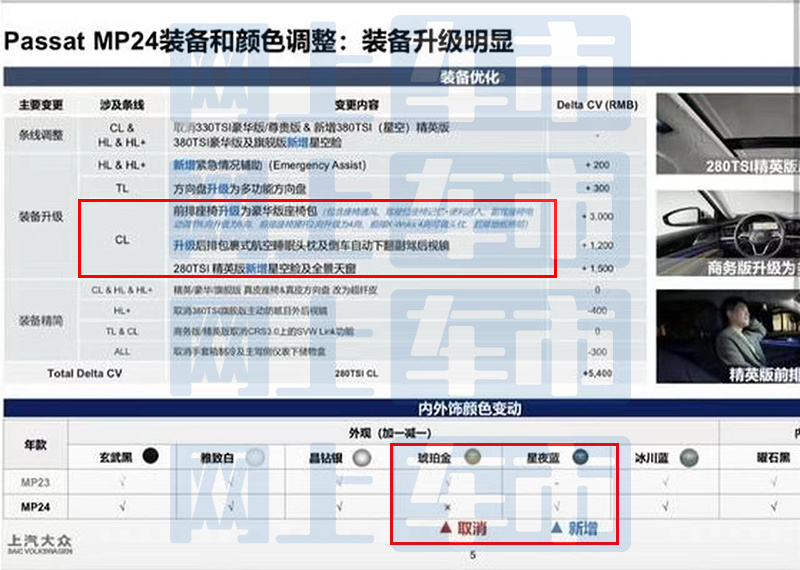The image size is (800, 570).
Task: Click the 玄武黑 black color swatch
Action: pos(151,456)
